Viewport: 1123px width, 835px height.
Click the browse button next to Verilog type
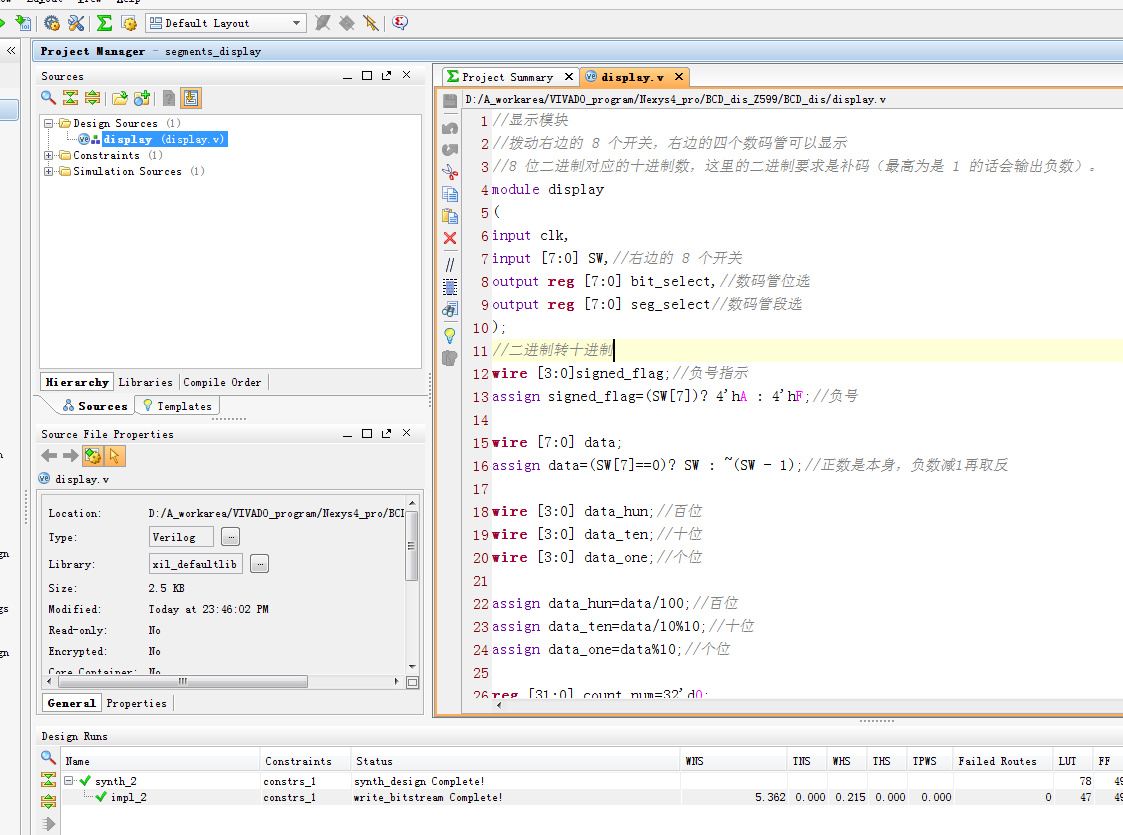[x=231, y=536]
